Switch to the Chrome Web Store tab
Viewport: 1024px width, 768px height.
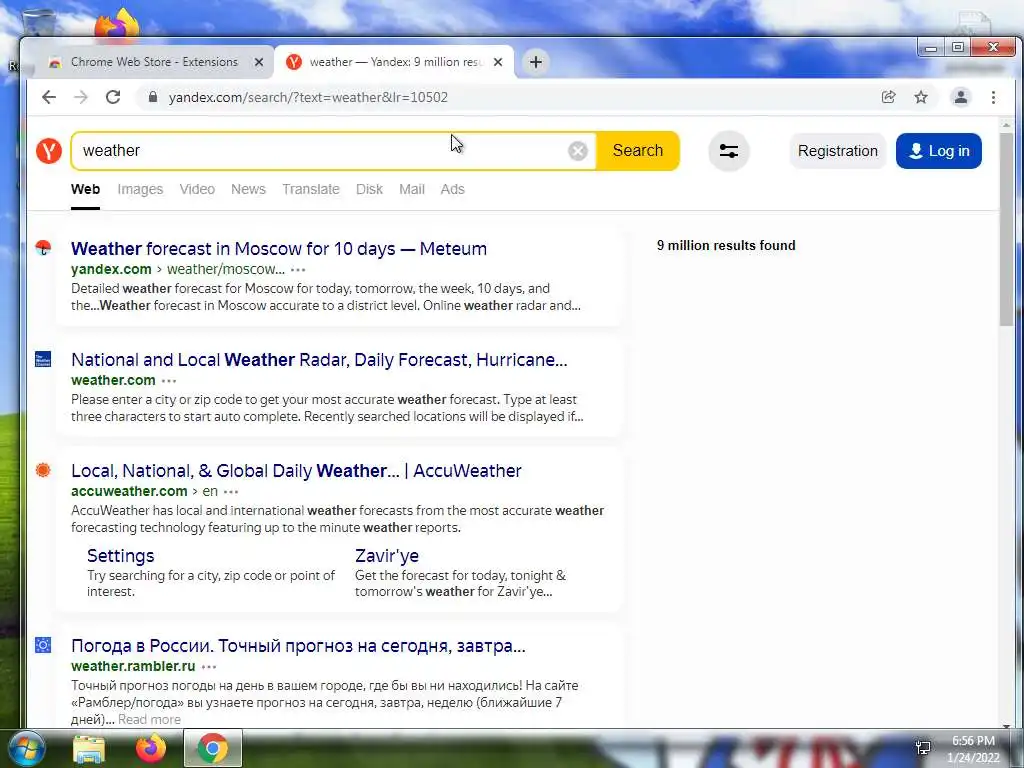click(x=154, y=62)
